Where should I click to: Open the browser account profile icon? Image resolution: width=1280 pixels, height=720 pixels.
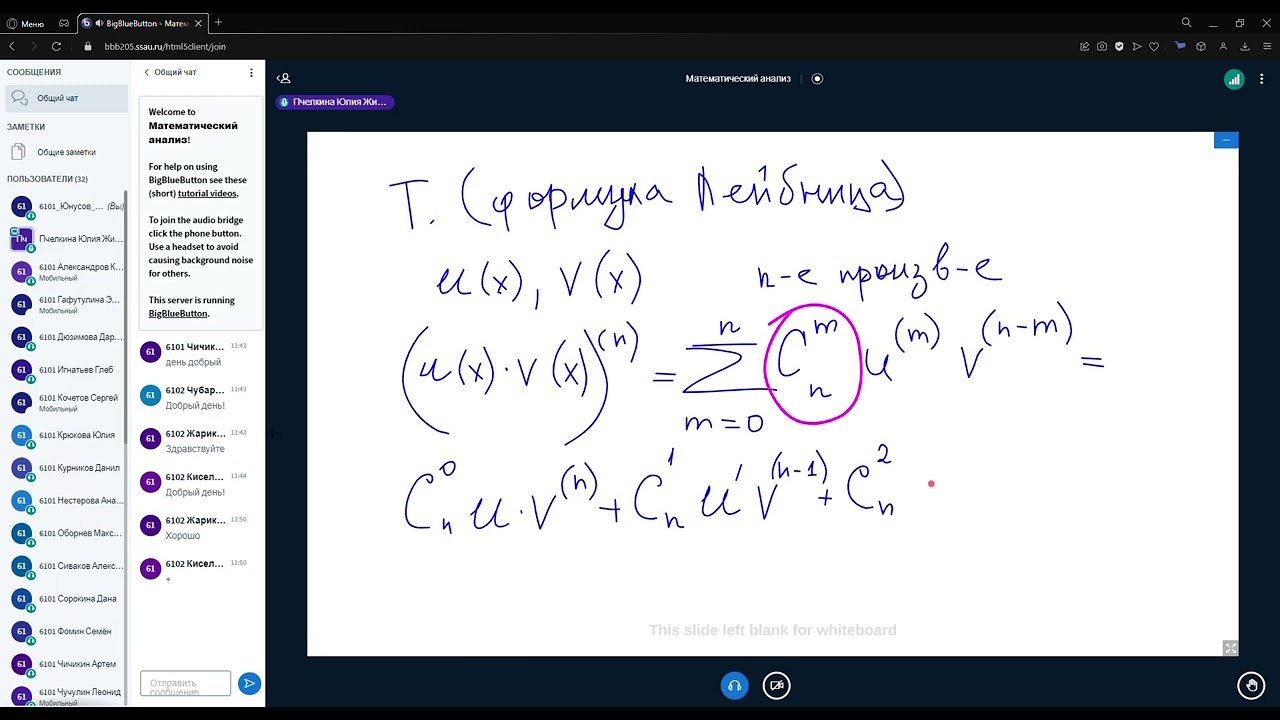click(1223, 46)
